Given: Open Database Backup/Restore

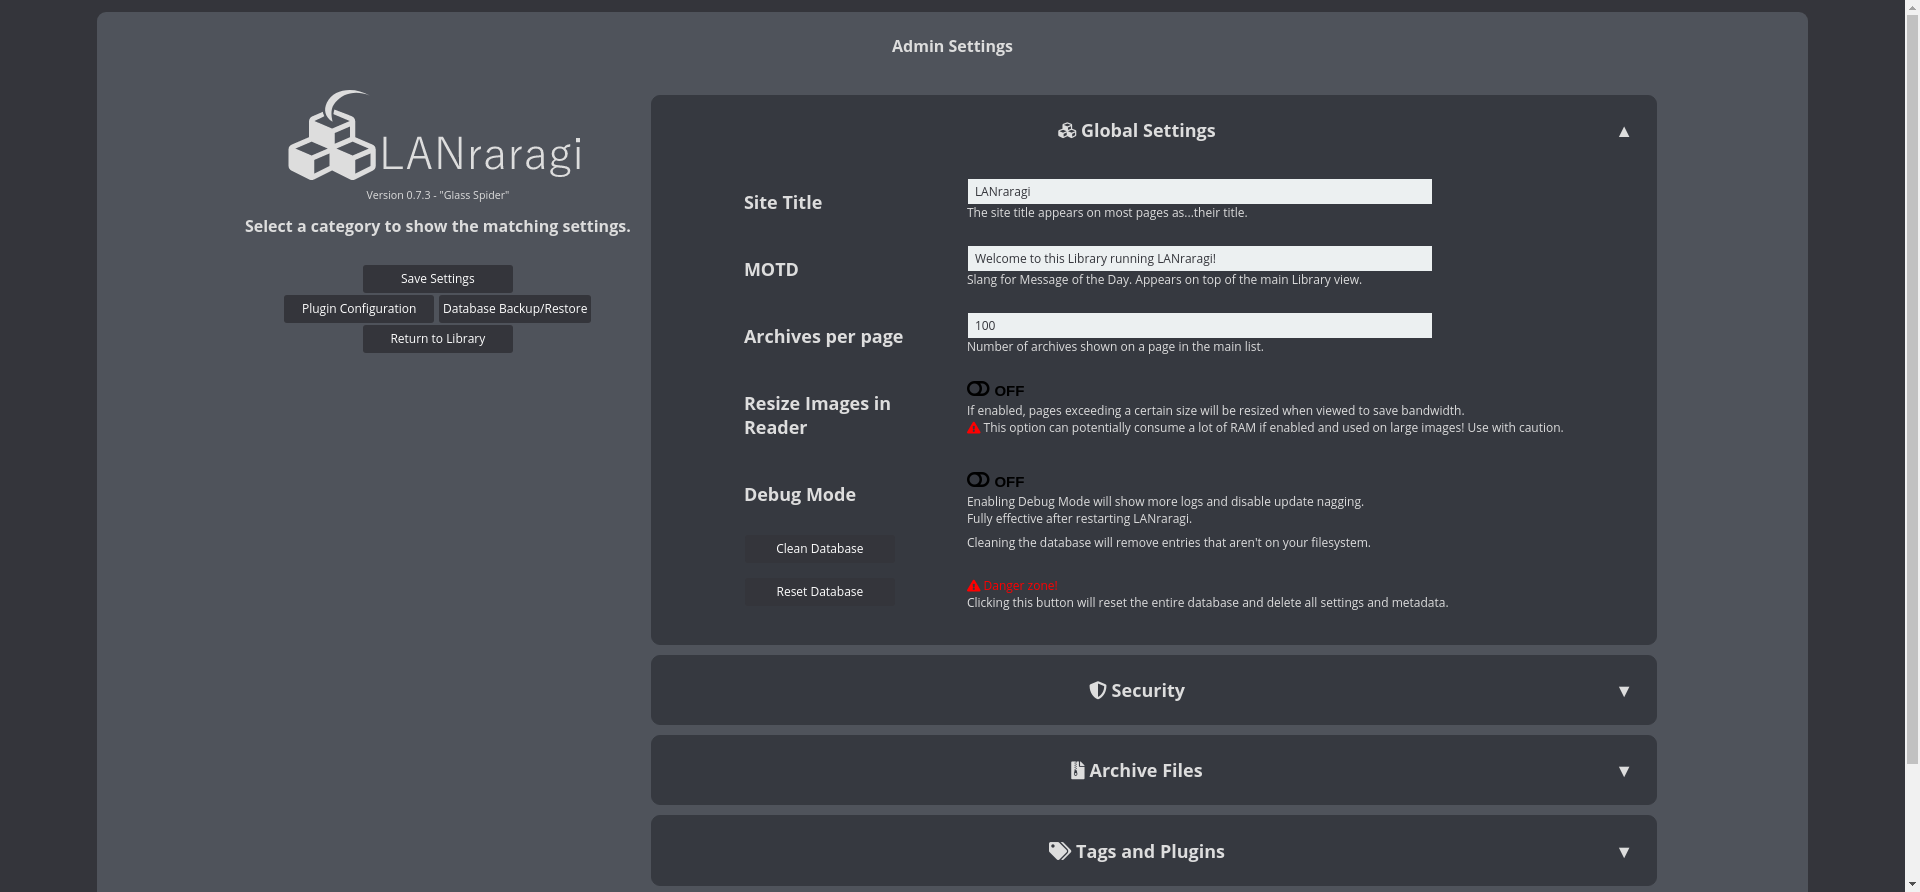Looking at the screenshot, I should pyautogui.click(x=515, y=309).
